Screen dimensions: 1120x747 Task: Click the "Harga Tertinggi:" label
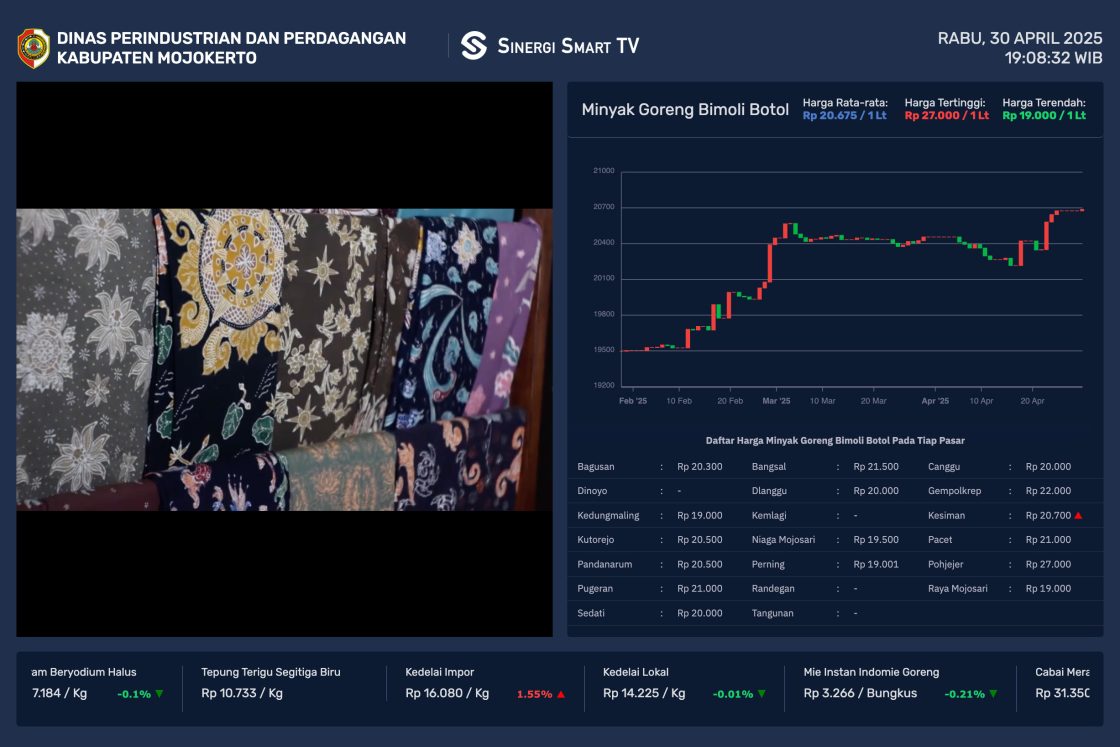945,103
